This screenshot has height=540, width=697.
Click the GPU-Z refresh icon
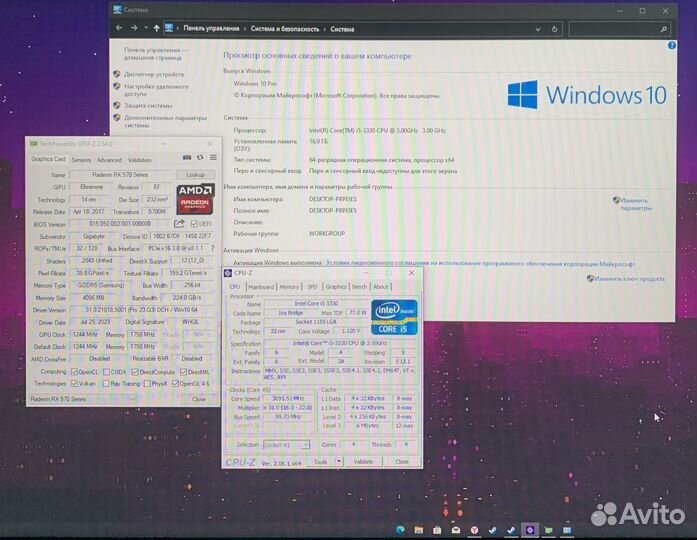[200, 157]
